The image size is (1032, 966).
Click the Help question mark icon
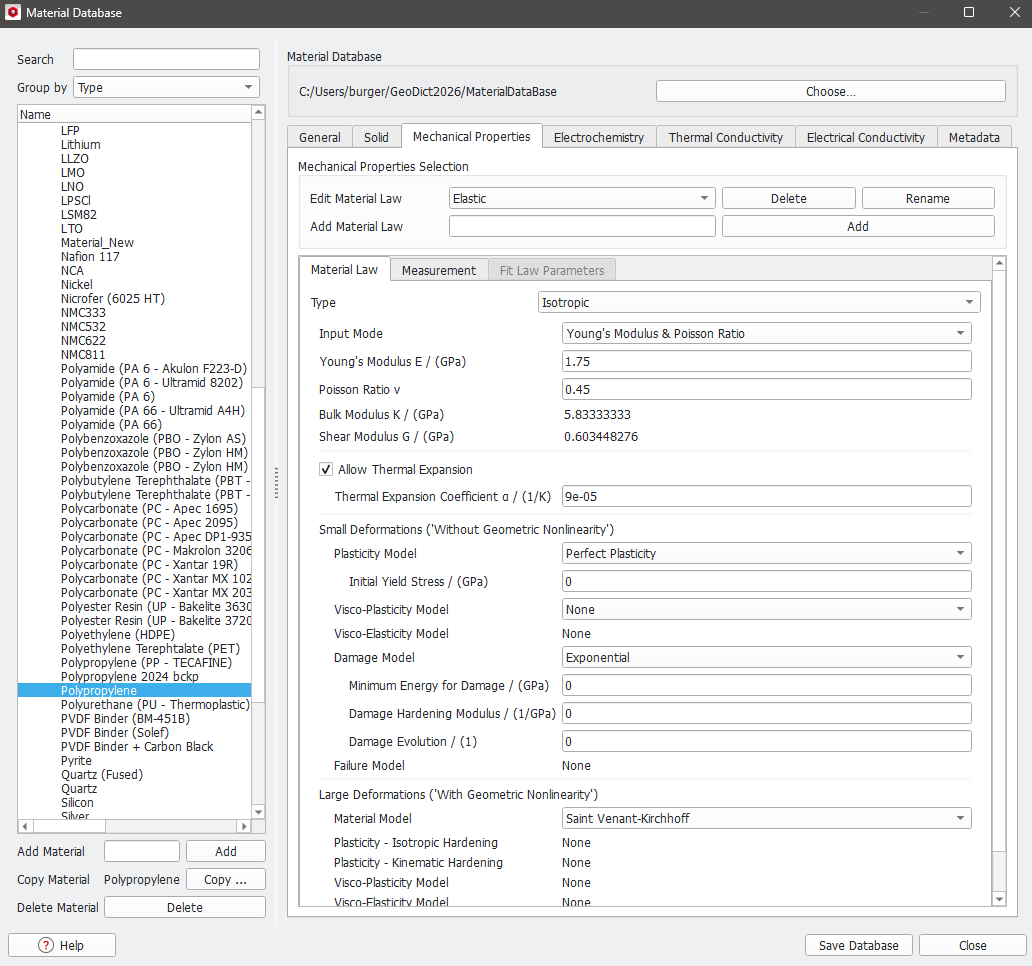[44, 944]
